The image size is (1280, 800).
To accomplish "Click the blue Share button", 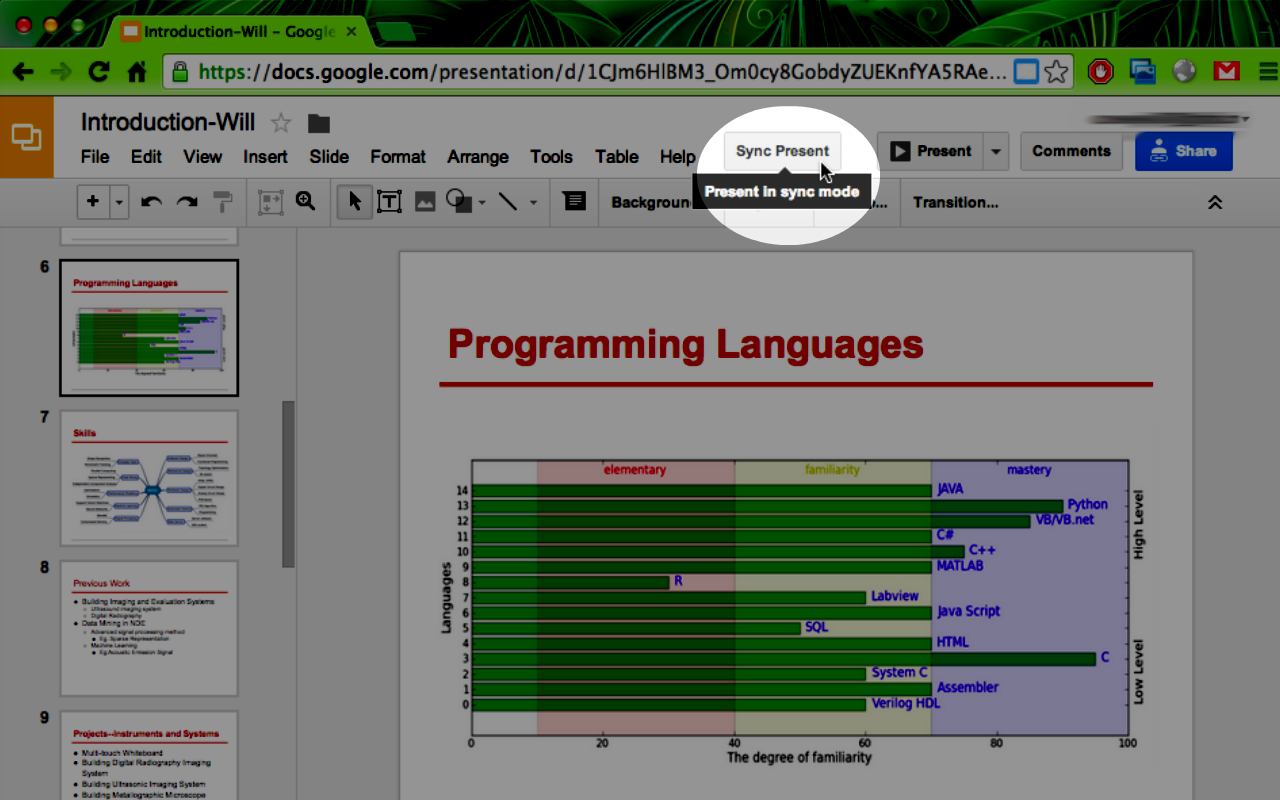I will tap(1183, 151).
